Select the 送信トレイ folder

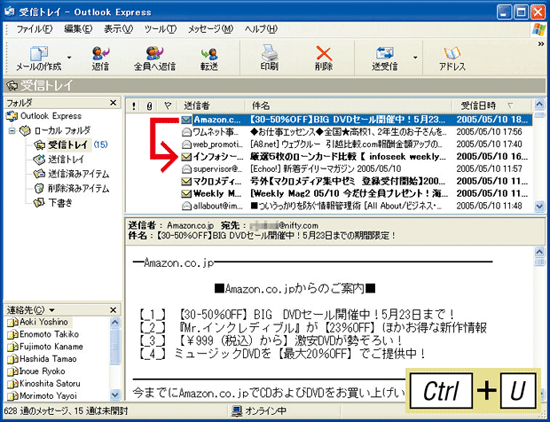click(59, 160)
